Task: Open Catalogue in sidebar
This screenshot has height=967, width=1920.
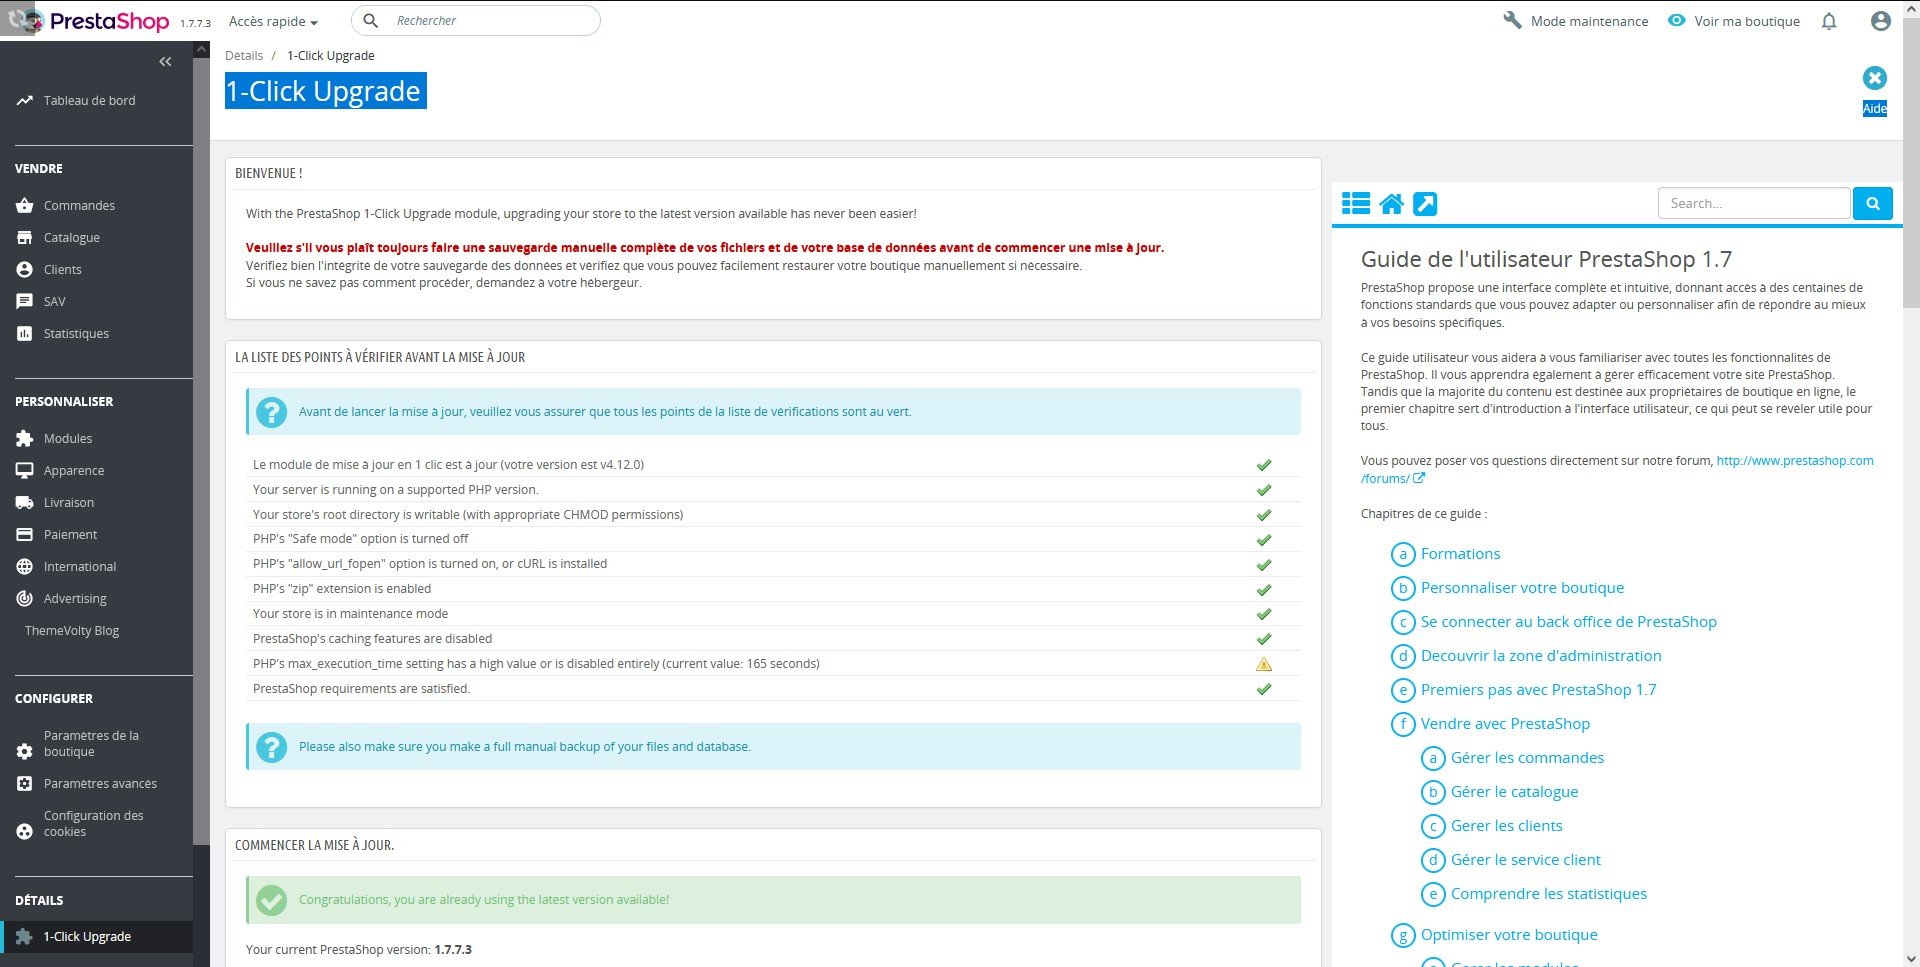Action: click(71, 238)
